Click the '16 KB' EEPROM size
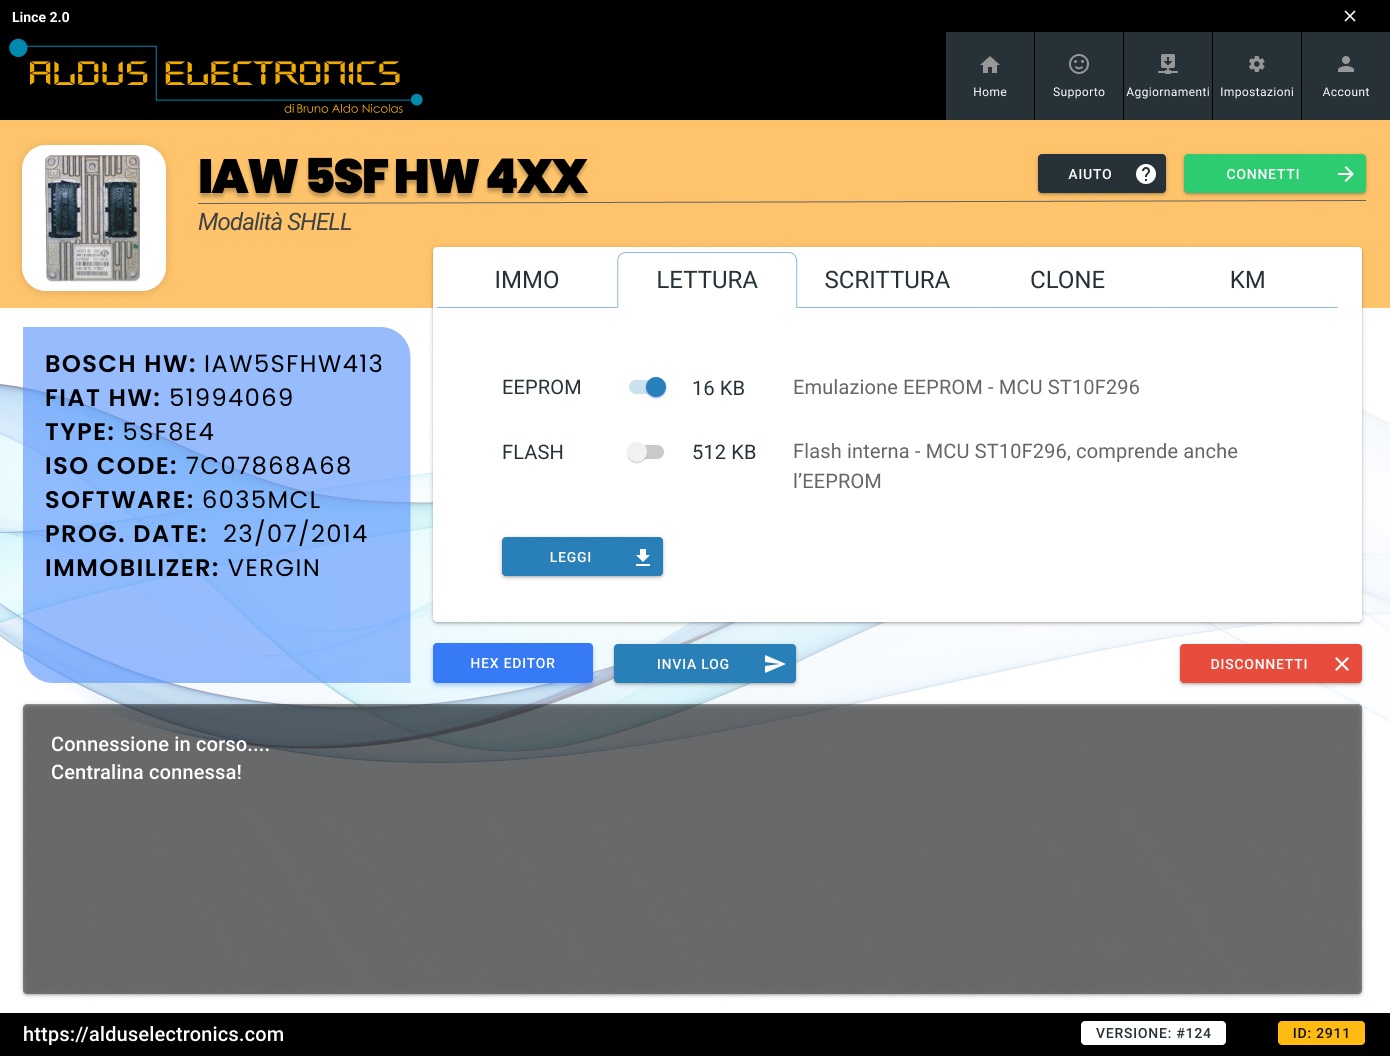 [x=718, y=388]
